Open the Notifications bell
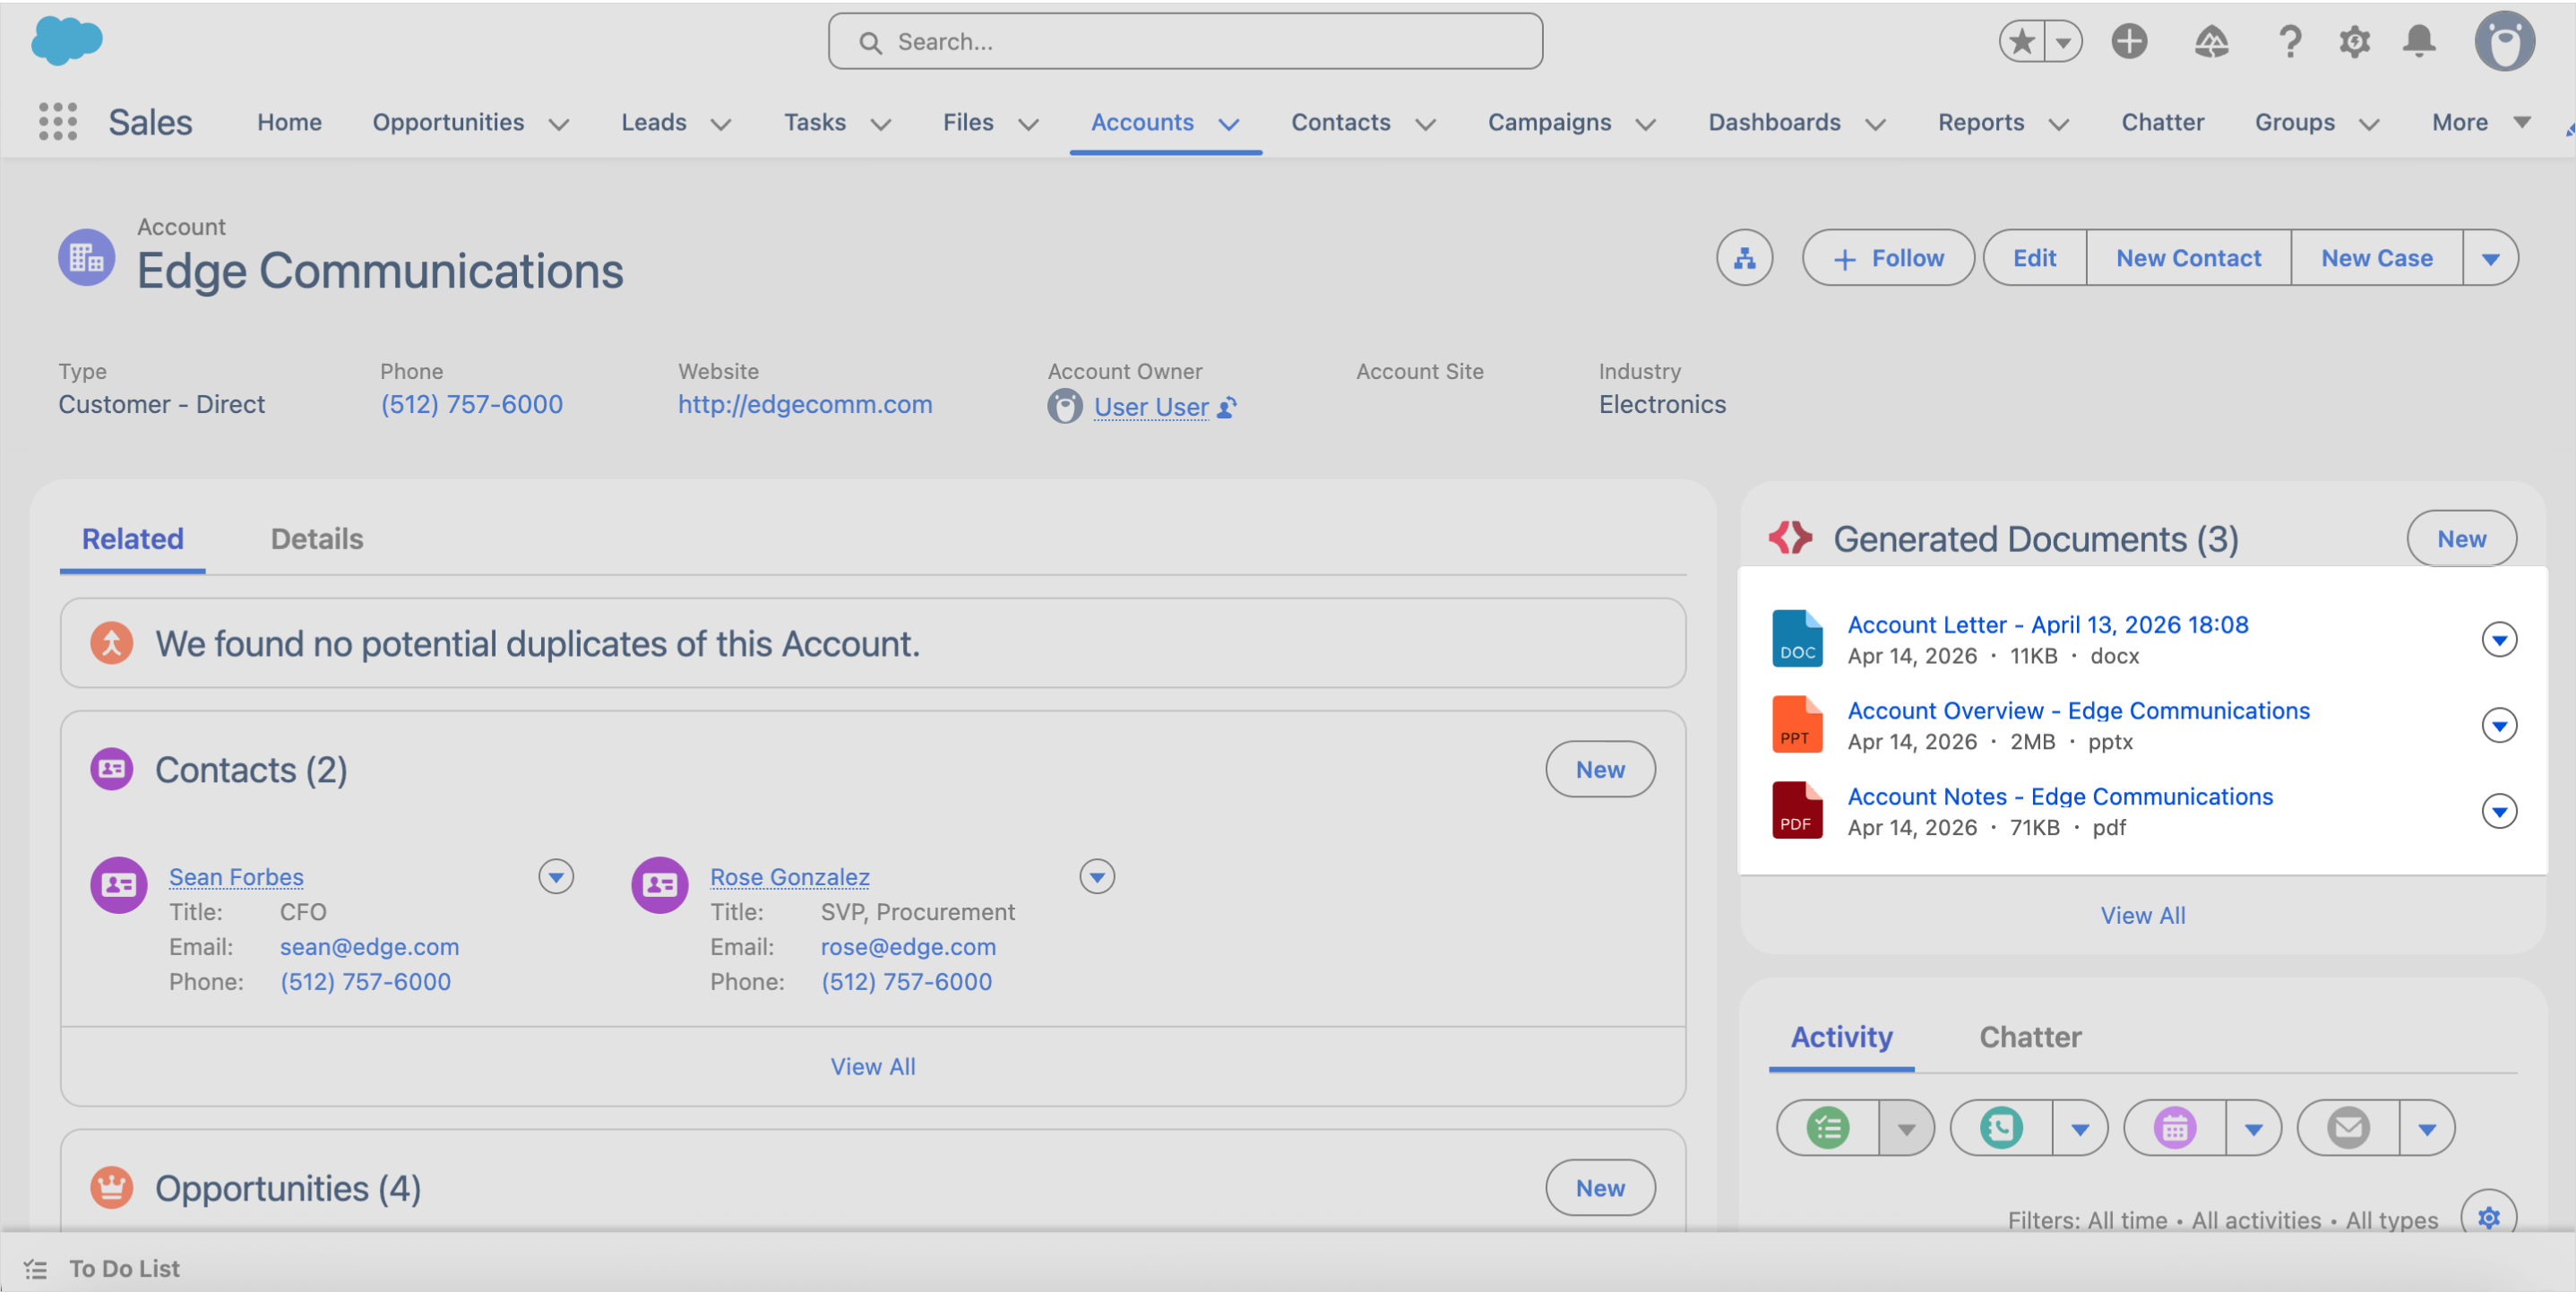2576x1292 pixels. (2419, 42)
